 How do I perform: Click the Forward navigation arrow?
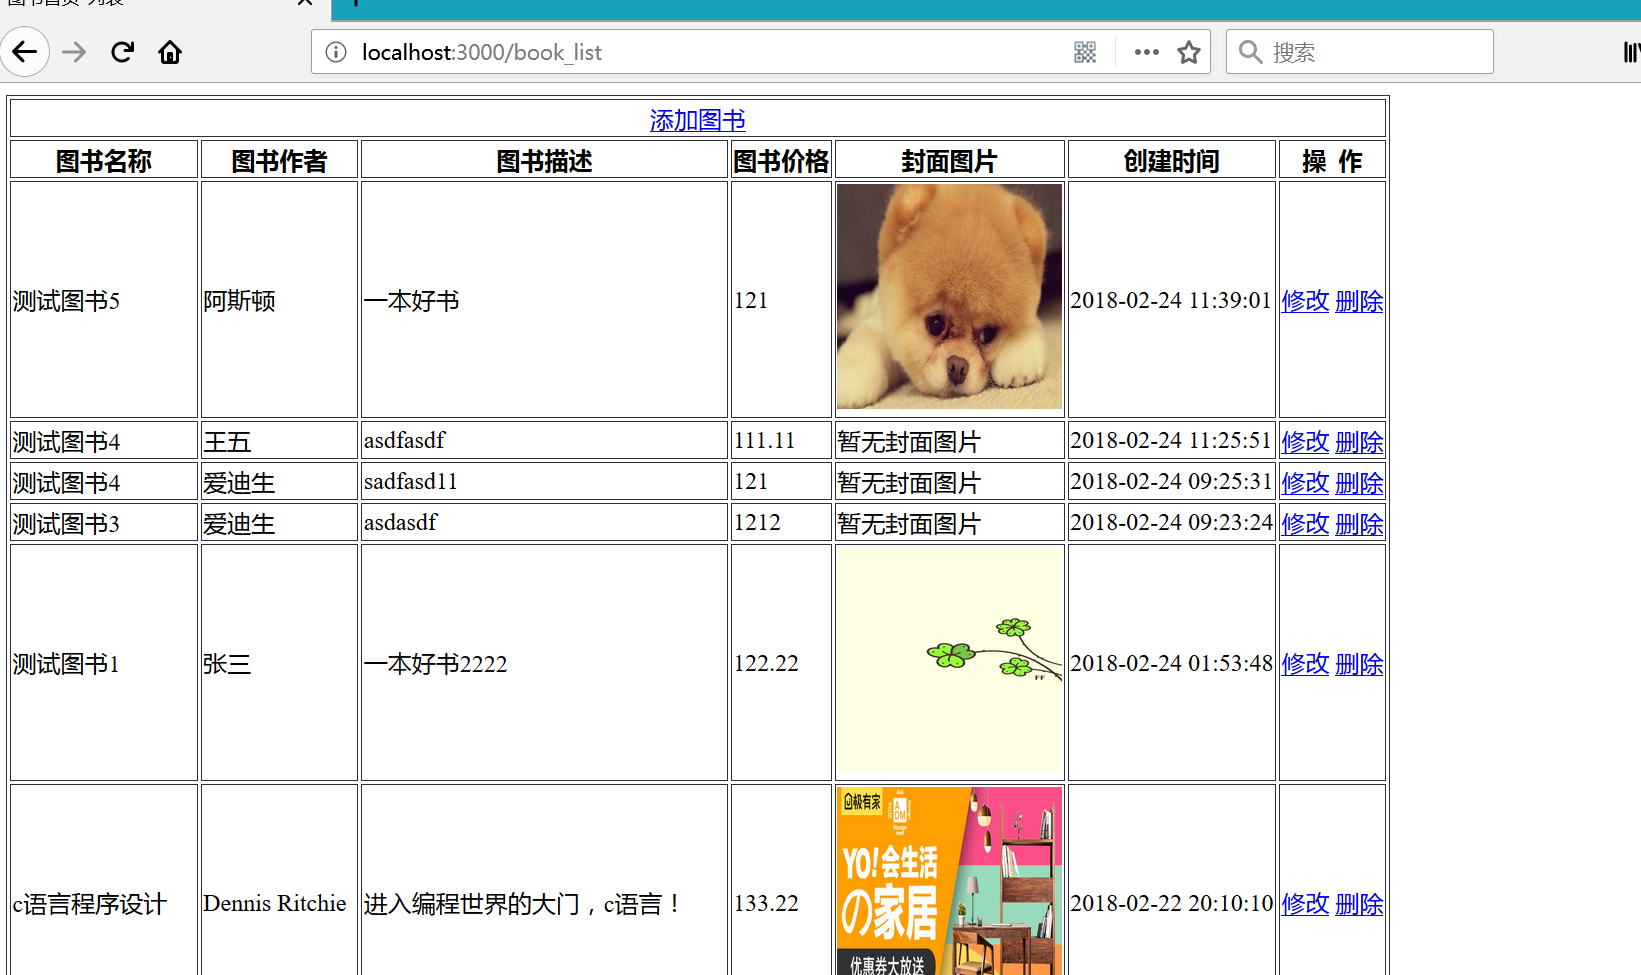(74, 52)
